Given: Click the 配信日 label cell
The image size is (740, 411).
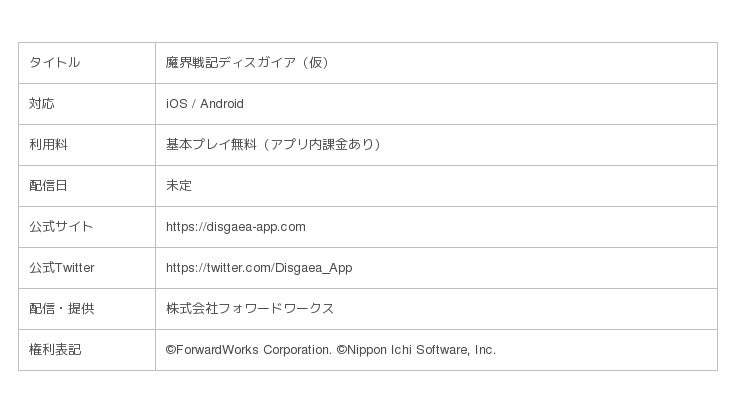Looking at the screenshot, I should point(48,186).
